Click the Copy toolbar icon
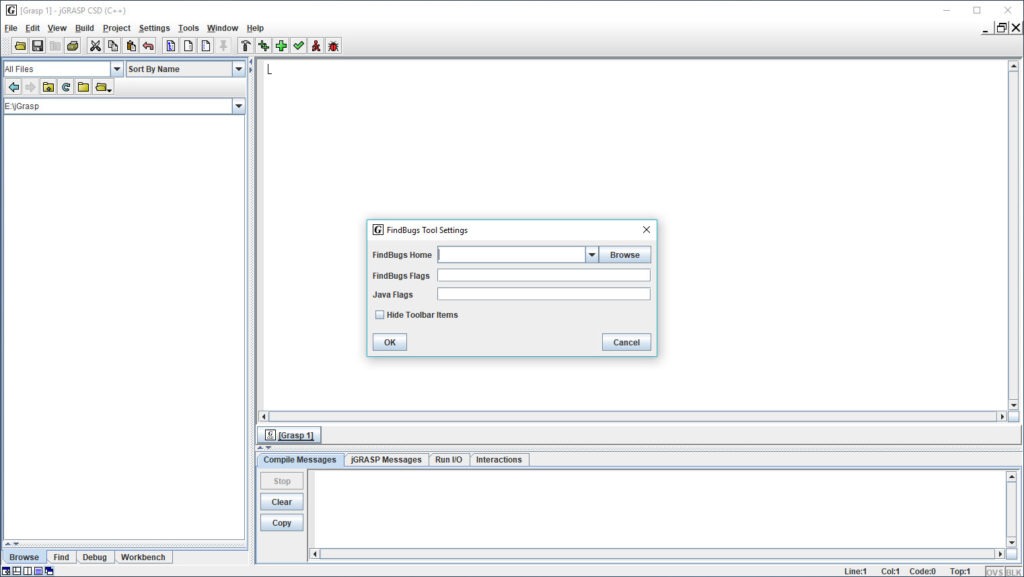The height and width of the screenshot is (577, 1024). (113, 46)
